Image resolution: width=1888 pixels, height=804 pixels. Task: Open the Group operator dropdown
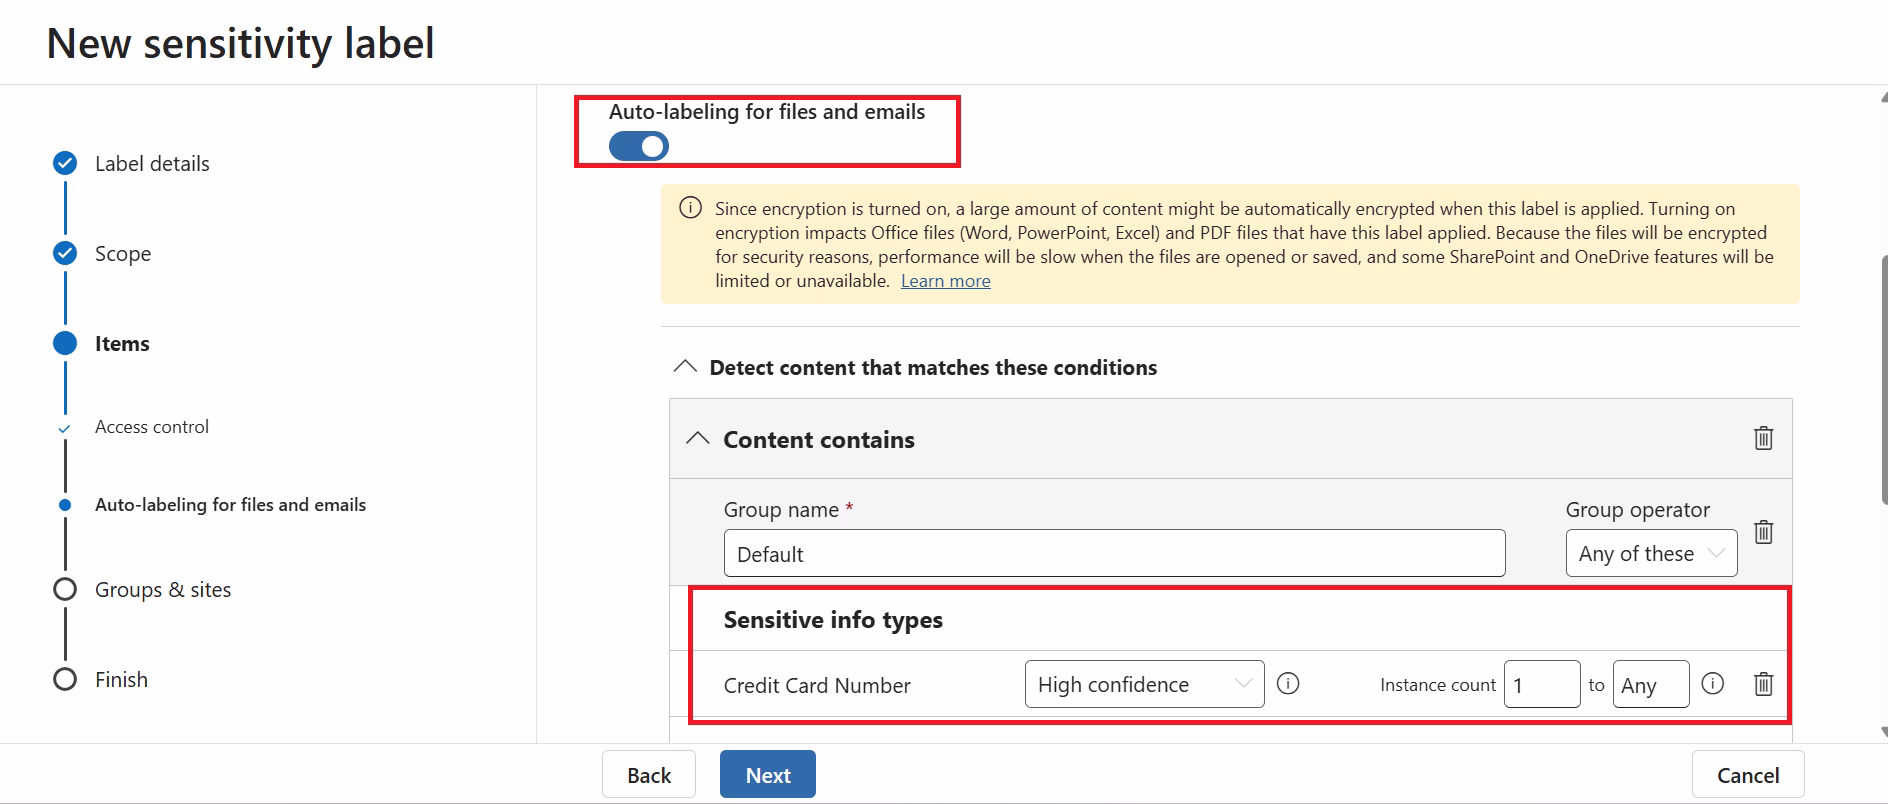coord(1651,553)
